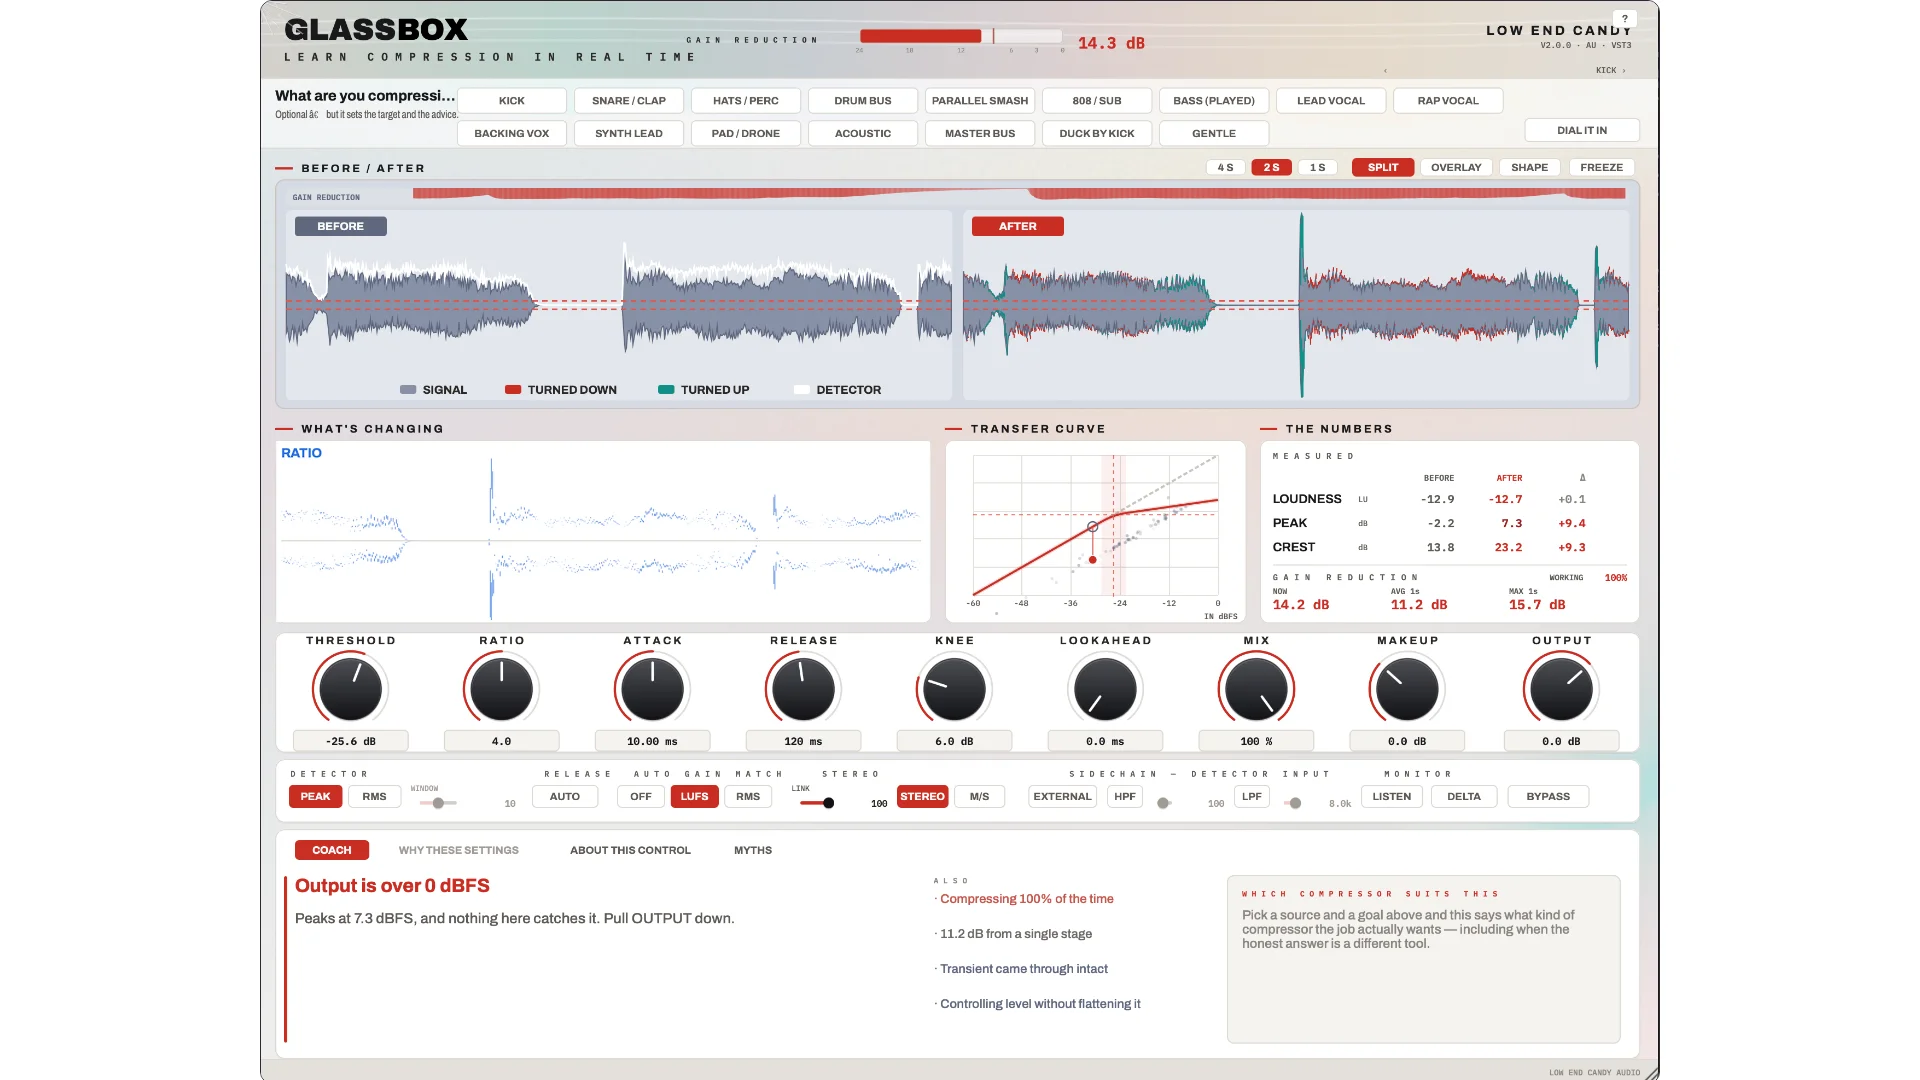Open the WHY THESE SETTINGS tab
1920x1080 pixels.
point(459,851)
